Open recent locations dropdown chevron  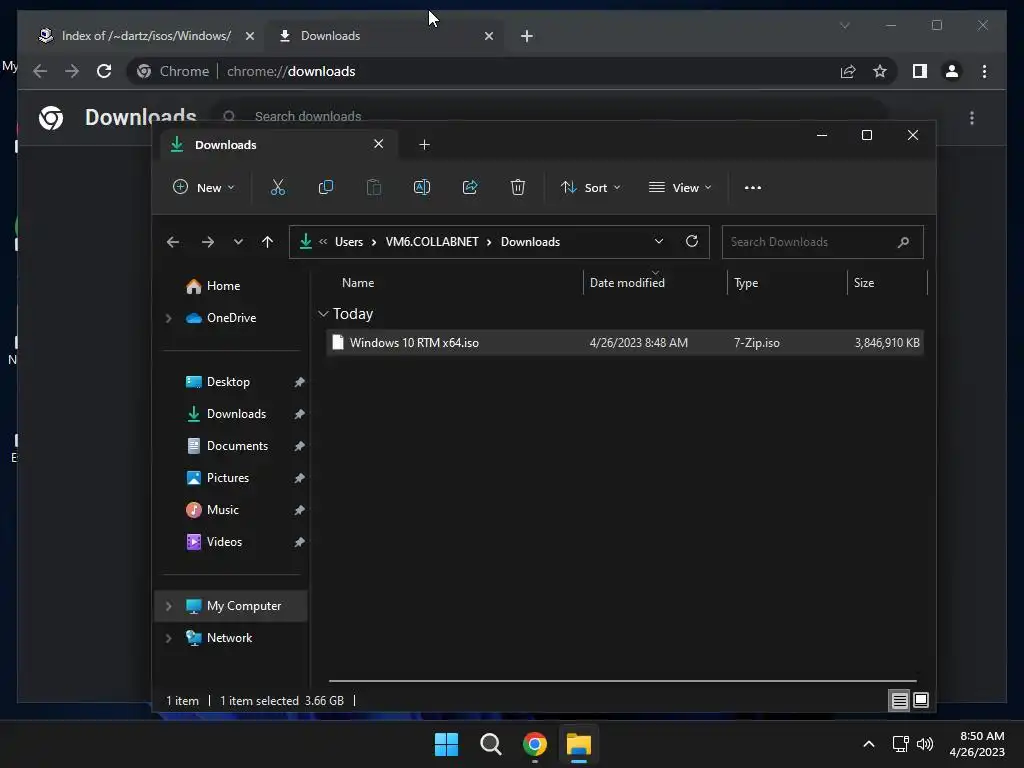coord(238,242)
